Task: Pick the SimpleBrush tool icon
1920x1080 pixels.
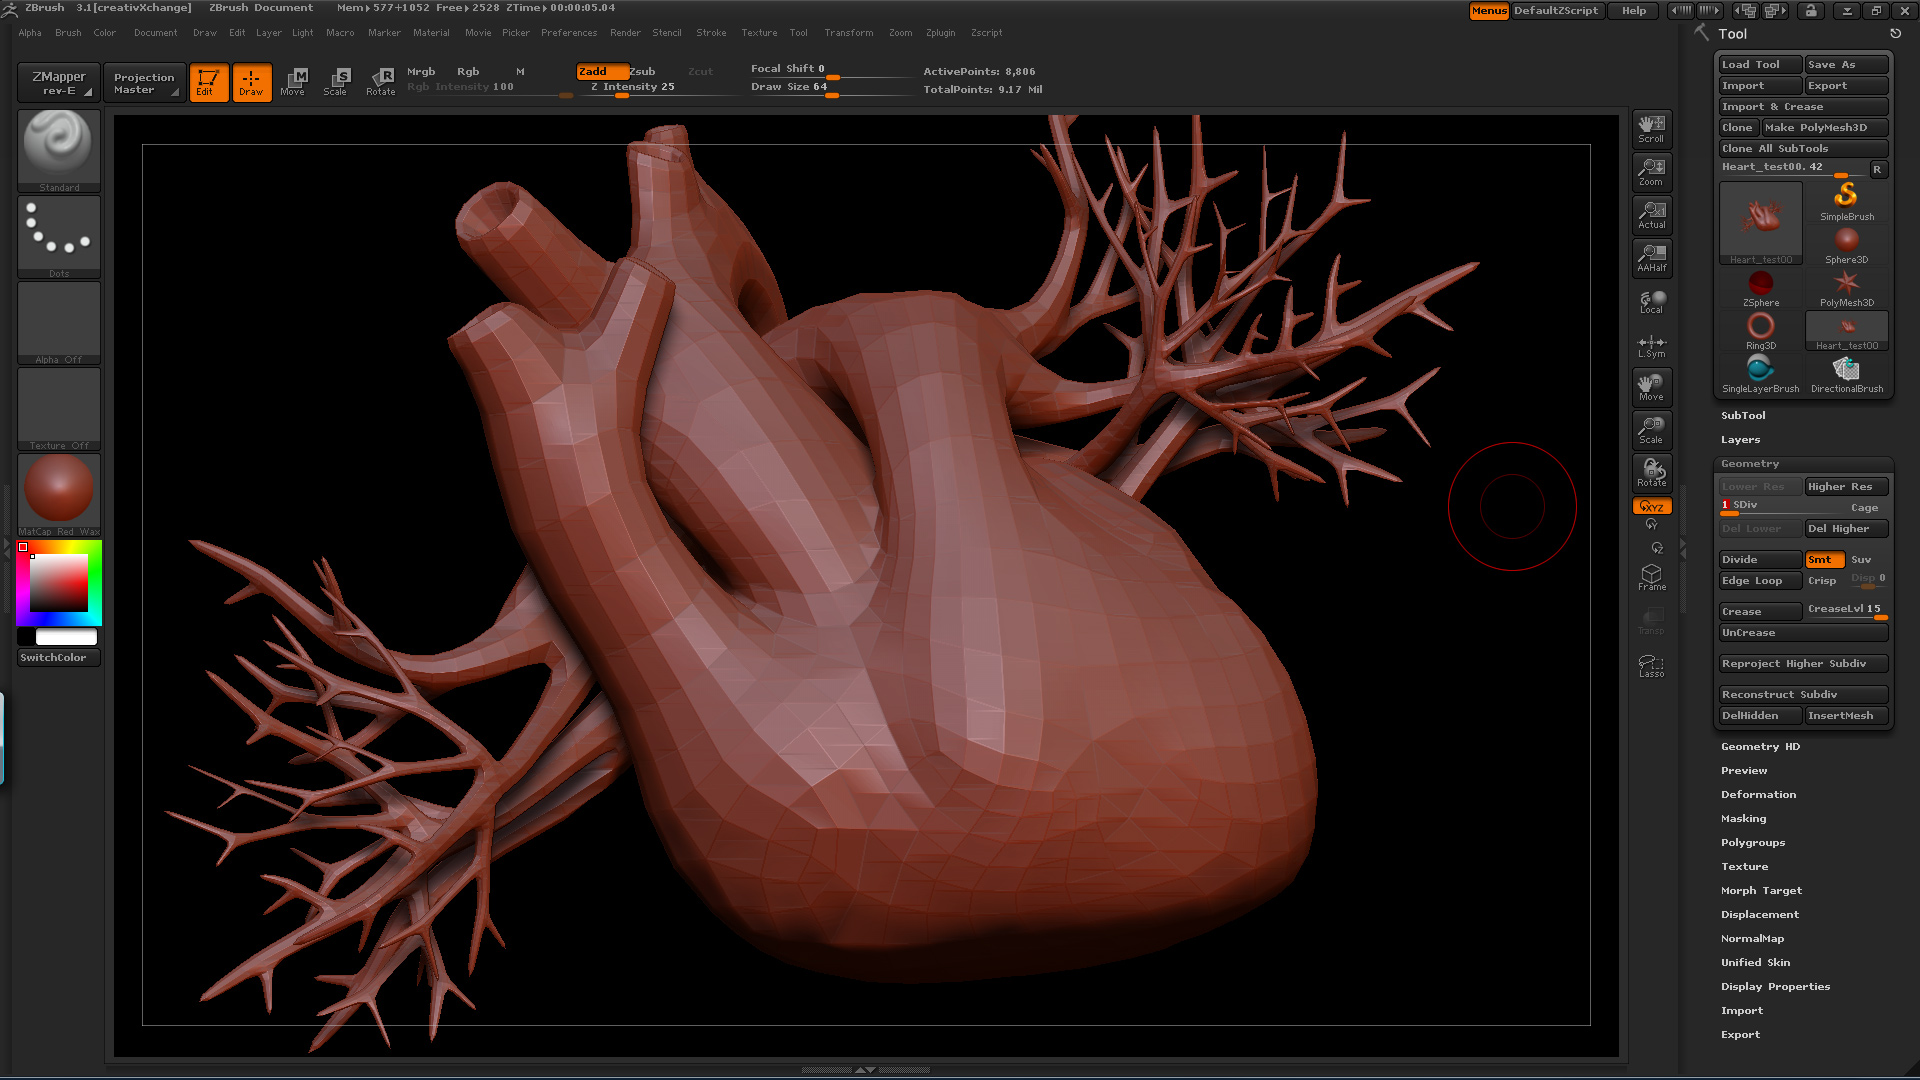Action: click(x=1846, y=201)
